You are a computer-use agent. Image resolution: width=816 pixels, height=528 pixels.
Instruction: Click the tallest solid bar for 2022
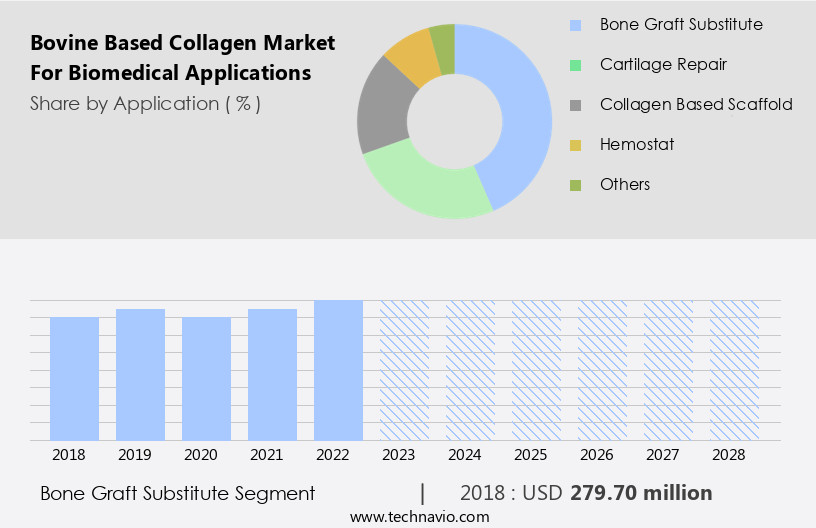pos(338,370)
